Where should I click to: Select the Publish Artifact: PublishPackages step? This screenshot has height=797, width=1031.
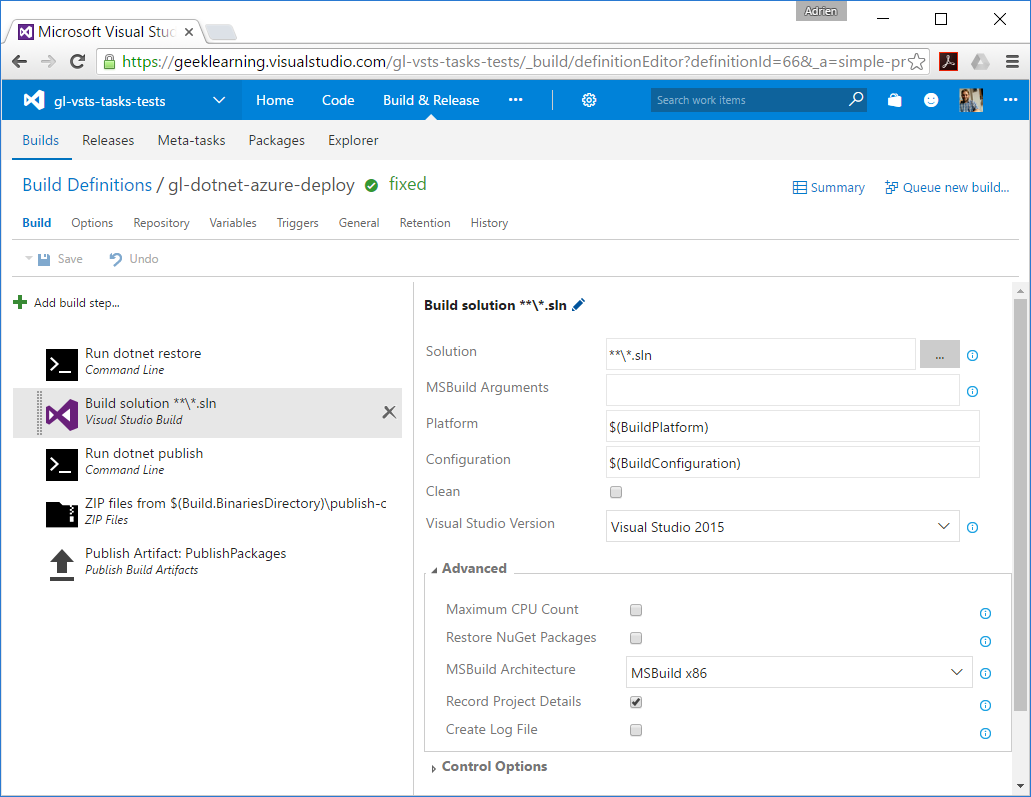point(207,562)
